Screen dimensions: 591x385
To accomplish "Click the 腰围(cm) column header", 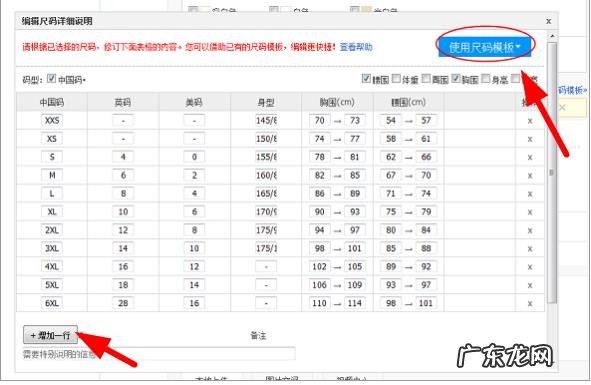I will 409,102.
